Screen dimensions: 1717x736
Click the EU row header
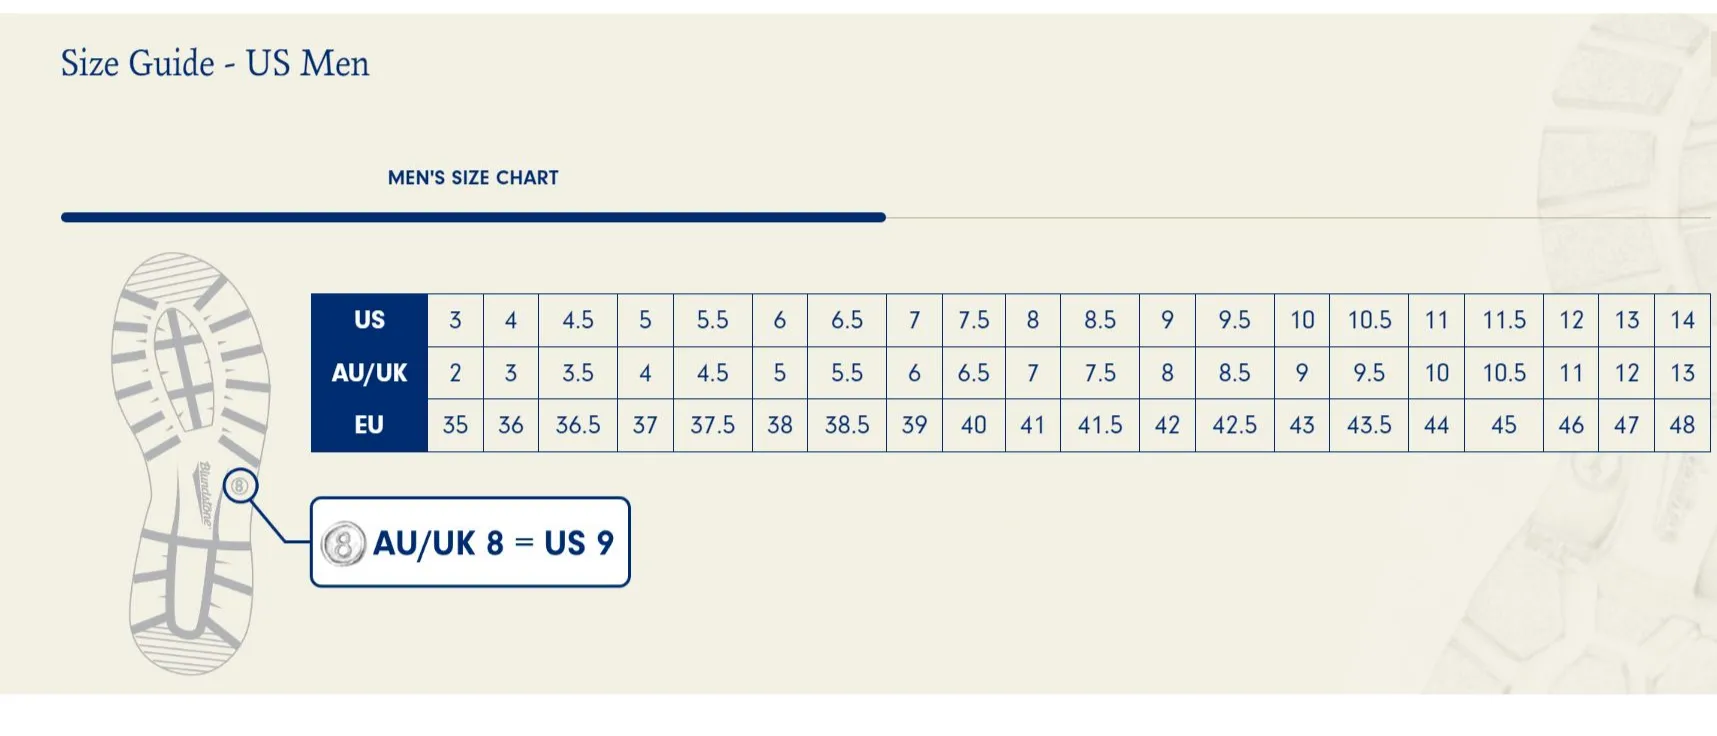pos(369,425)
